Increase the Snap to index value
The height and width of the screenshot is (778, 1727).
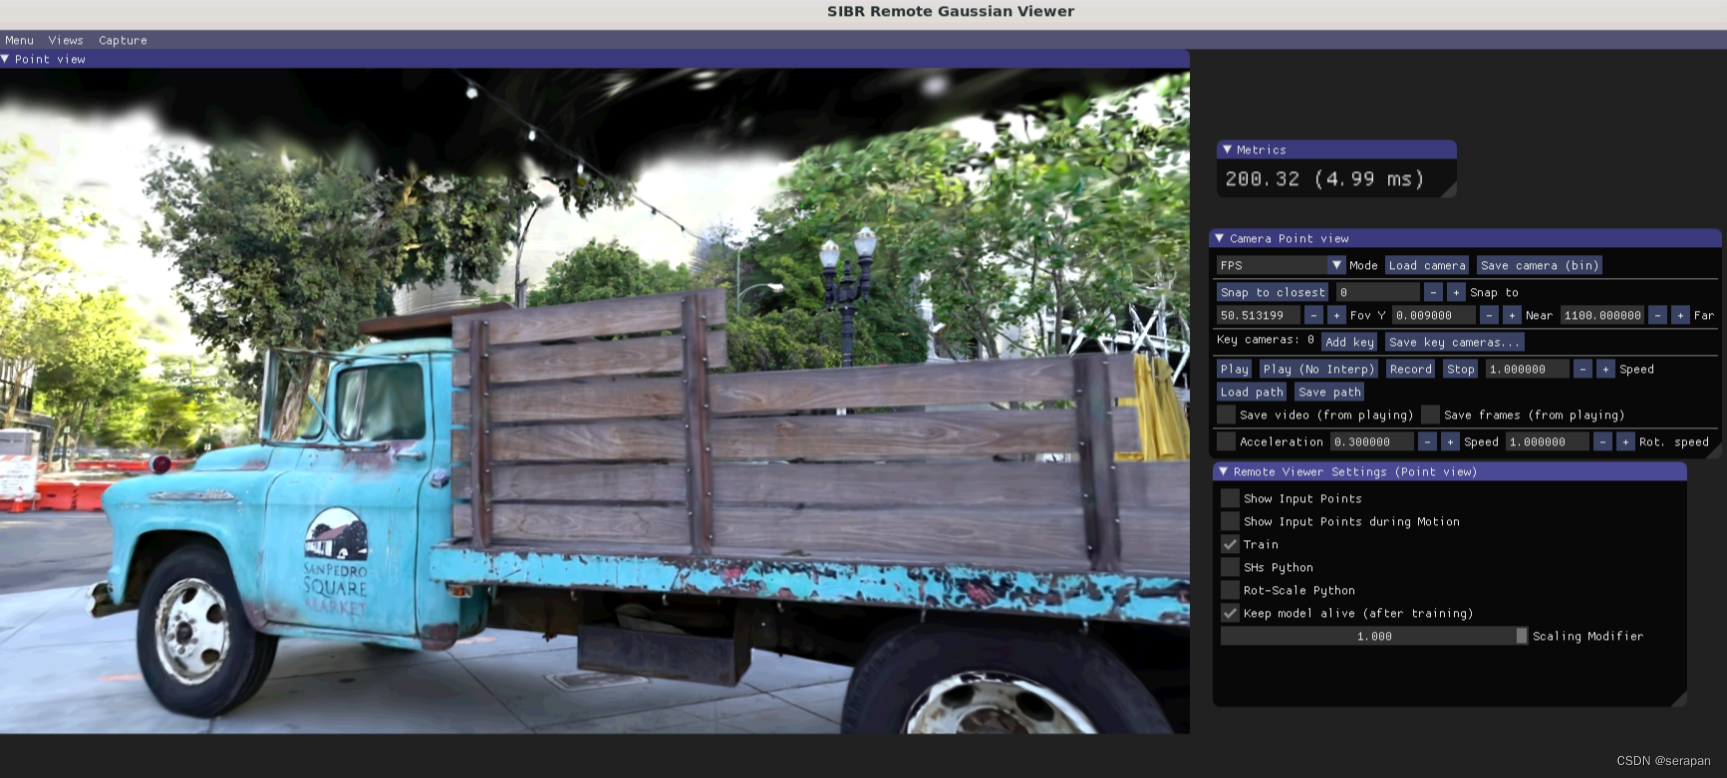coord(1456,292)
